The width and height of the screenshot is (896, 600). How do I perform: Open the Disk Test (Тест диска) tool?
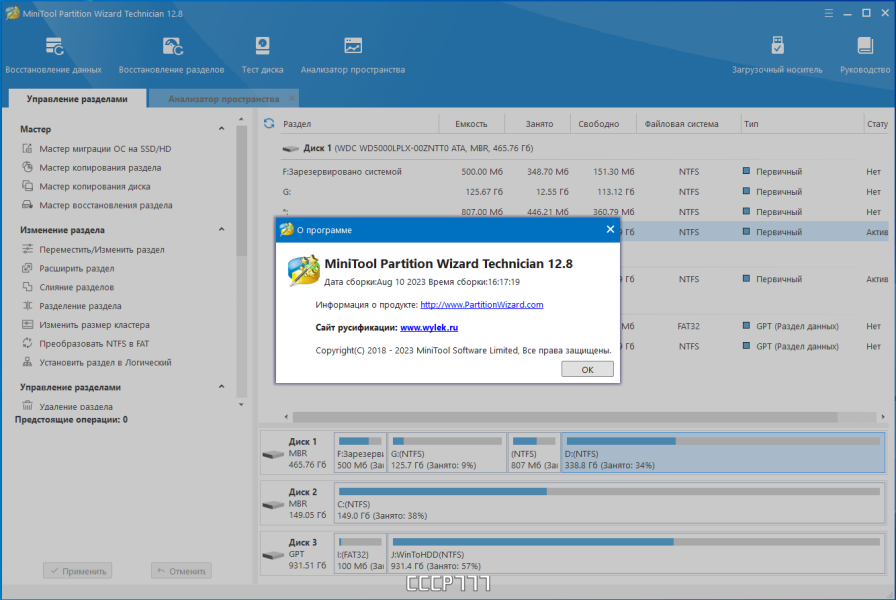click(262, 55)
